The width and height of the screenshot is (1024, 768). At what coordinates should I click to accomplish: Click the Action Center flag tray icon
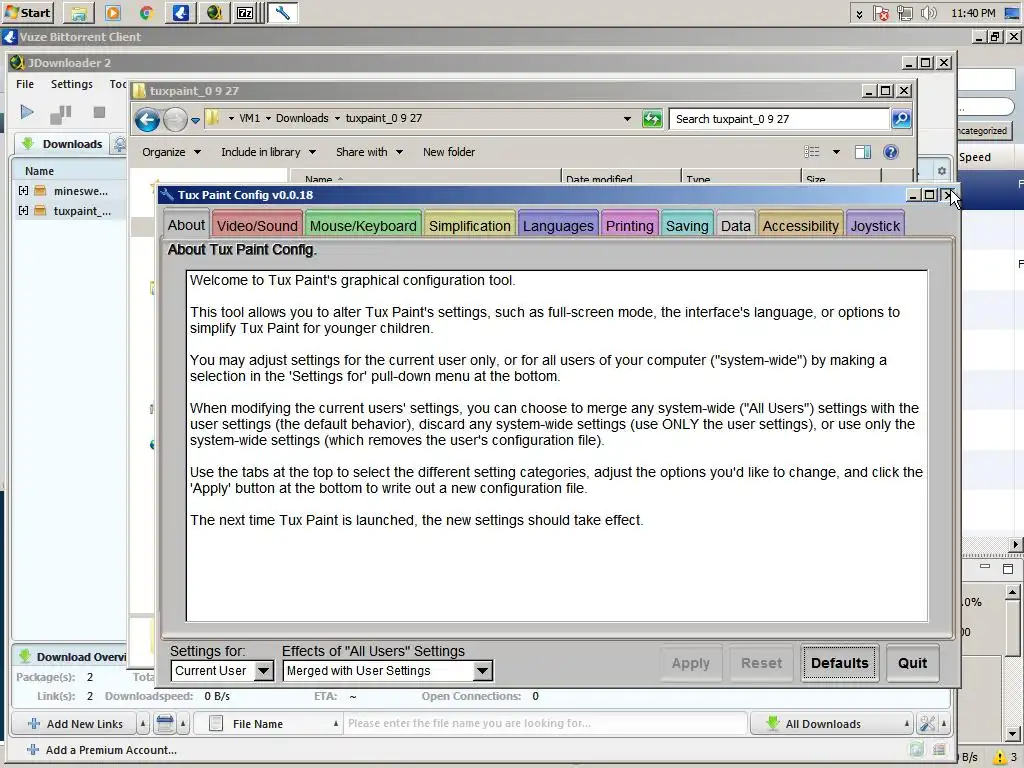[x=881, y=13]
